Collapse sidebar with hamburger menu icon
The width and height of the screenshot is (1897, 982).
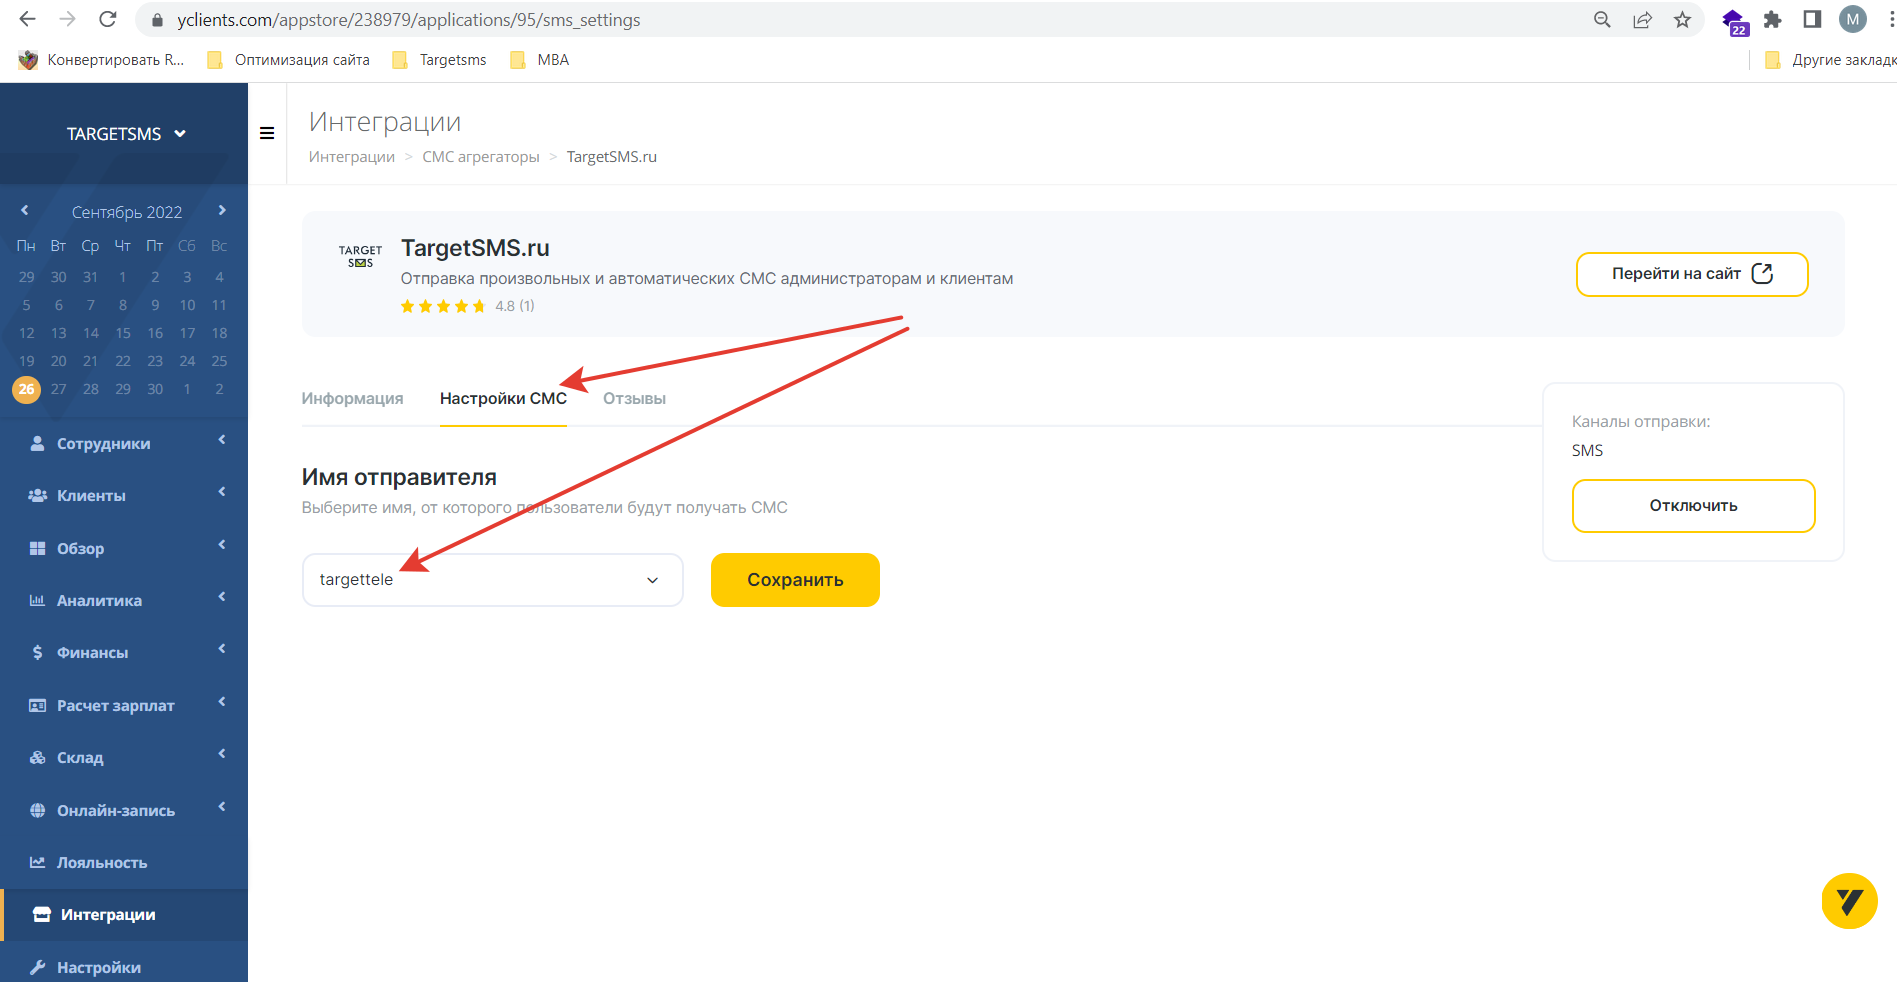tap(267, 133)
